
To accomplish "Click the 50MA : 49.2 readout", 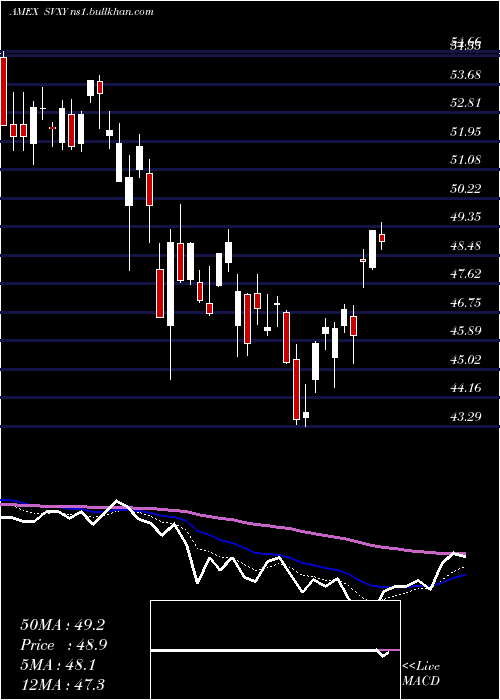I will (x=62, y=625).
